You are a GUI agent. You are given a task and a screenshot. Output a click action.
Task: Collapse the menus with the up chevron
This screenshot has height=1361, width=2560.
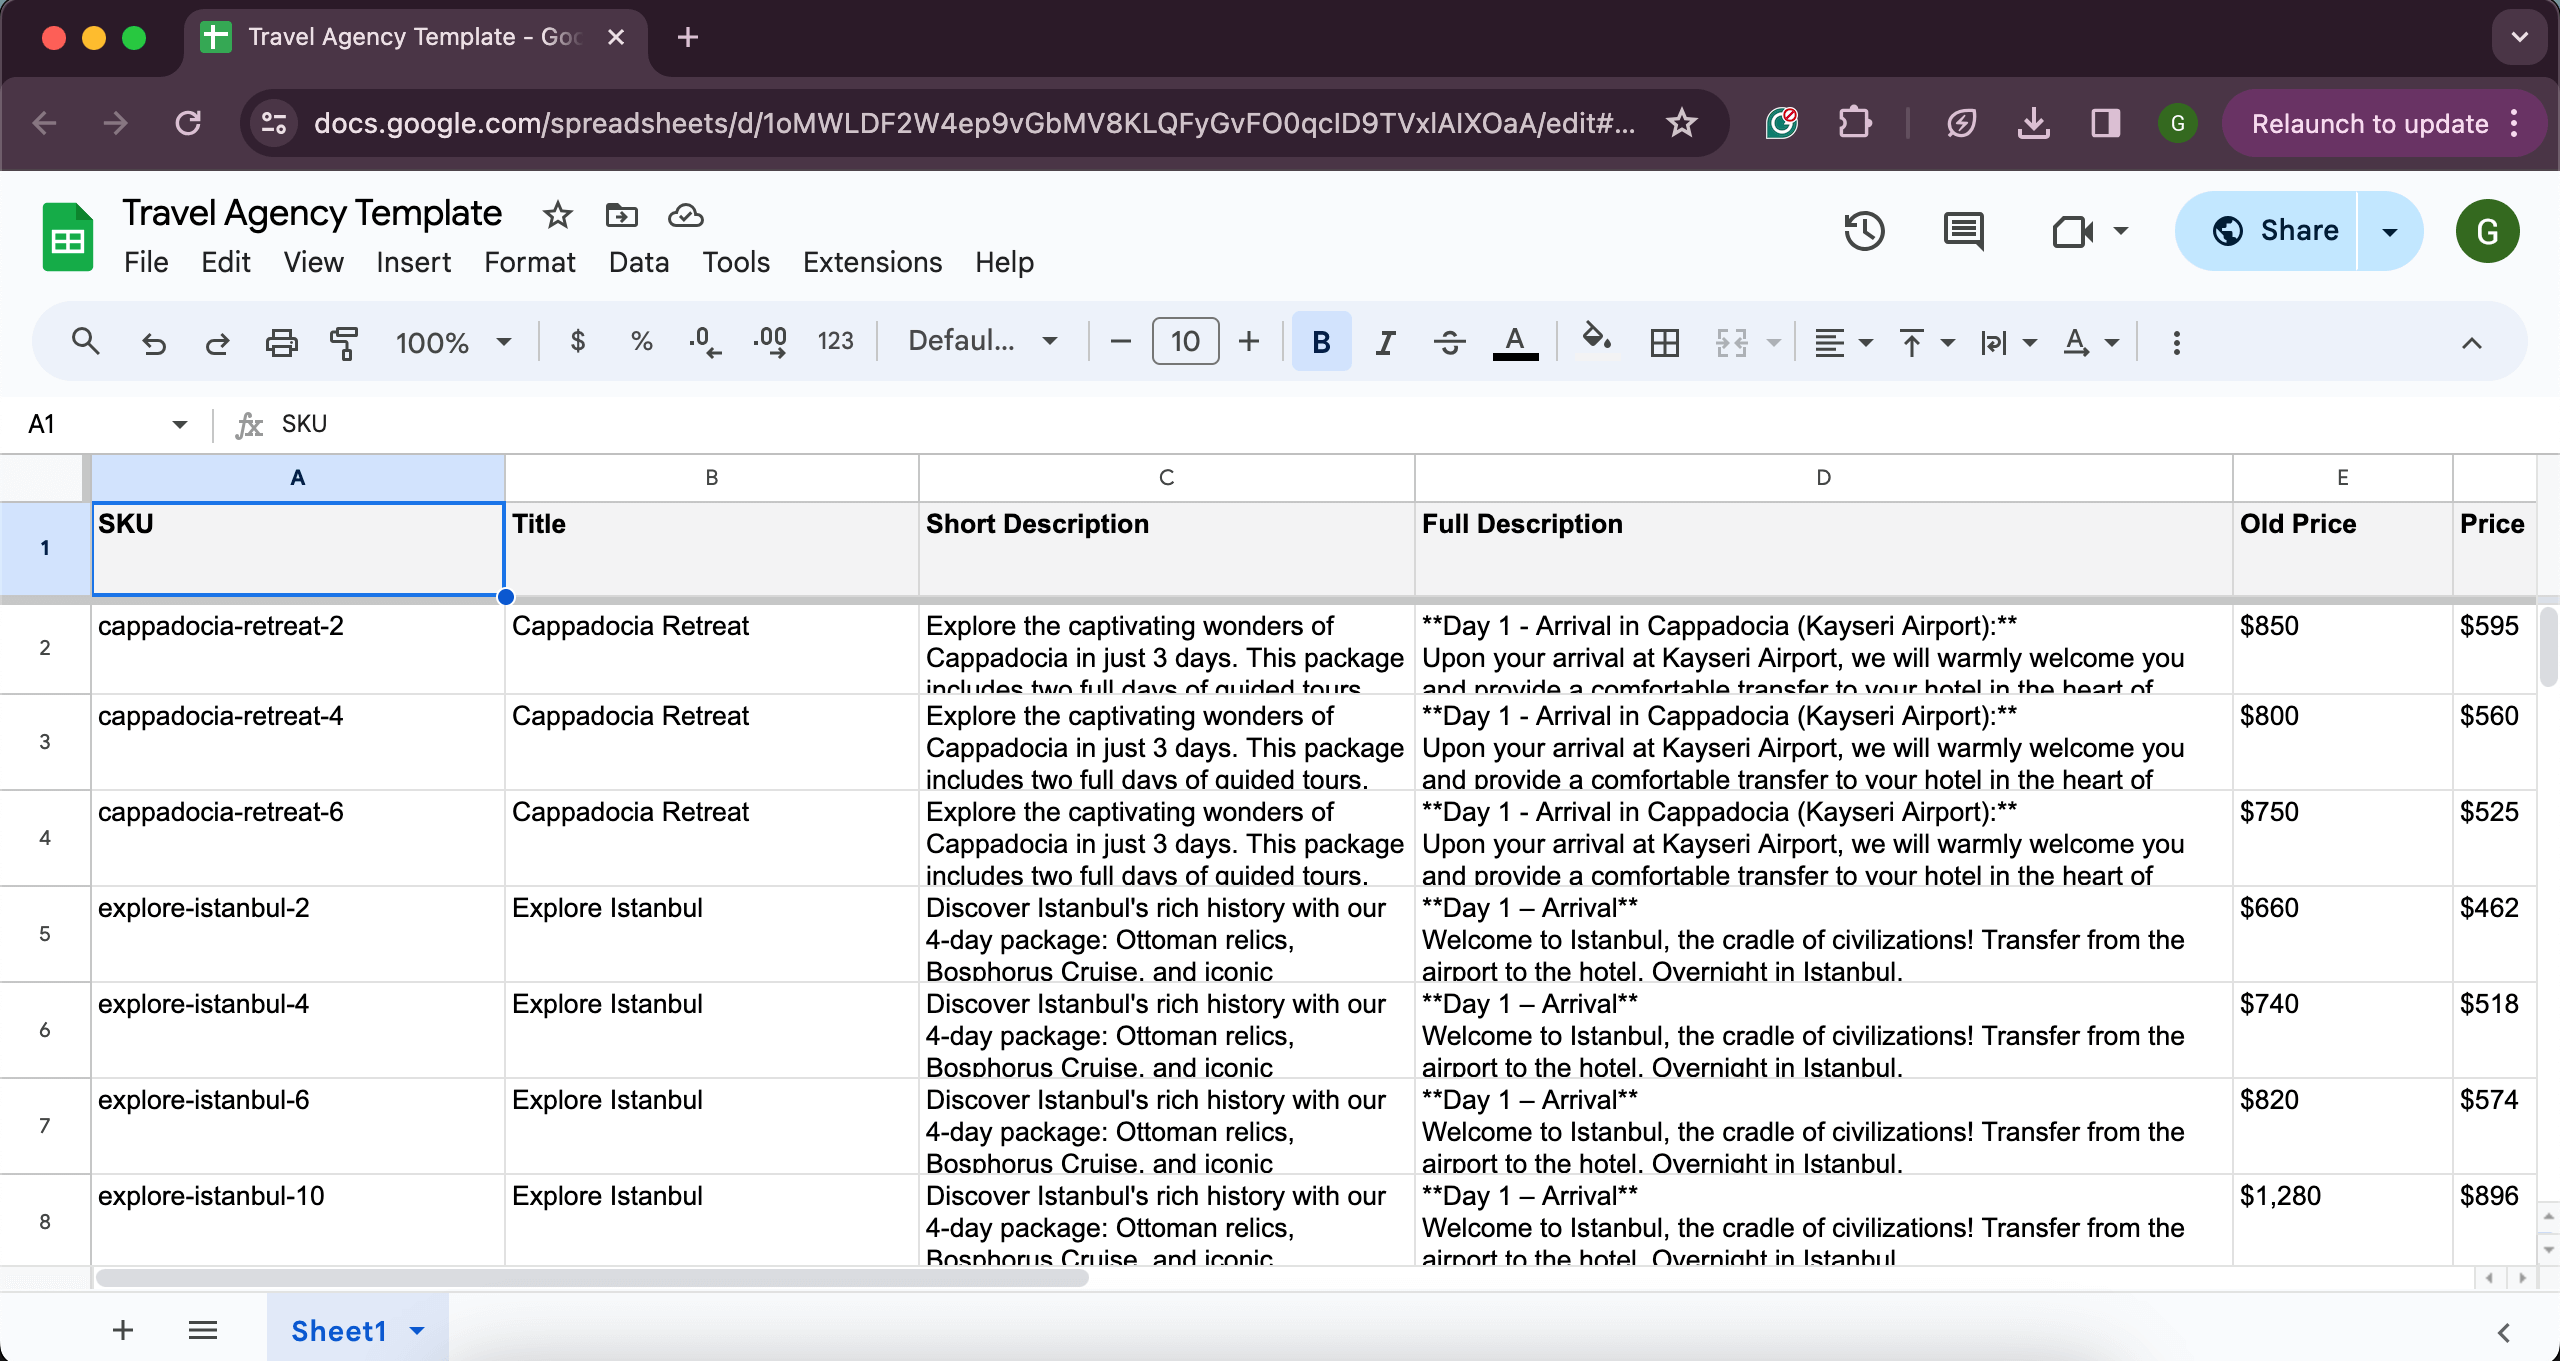tap(2472, 342)
